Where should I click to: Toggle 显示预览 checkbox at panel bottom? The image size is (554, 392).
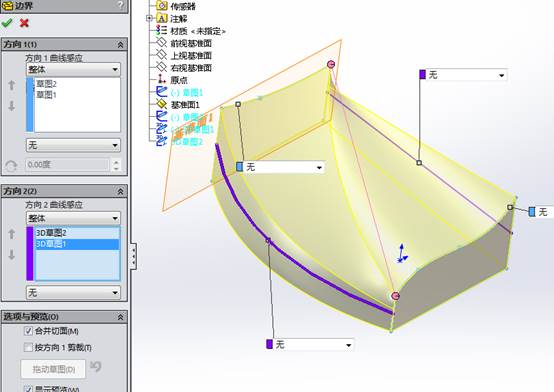[28, 389]
